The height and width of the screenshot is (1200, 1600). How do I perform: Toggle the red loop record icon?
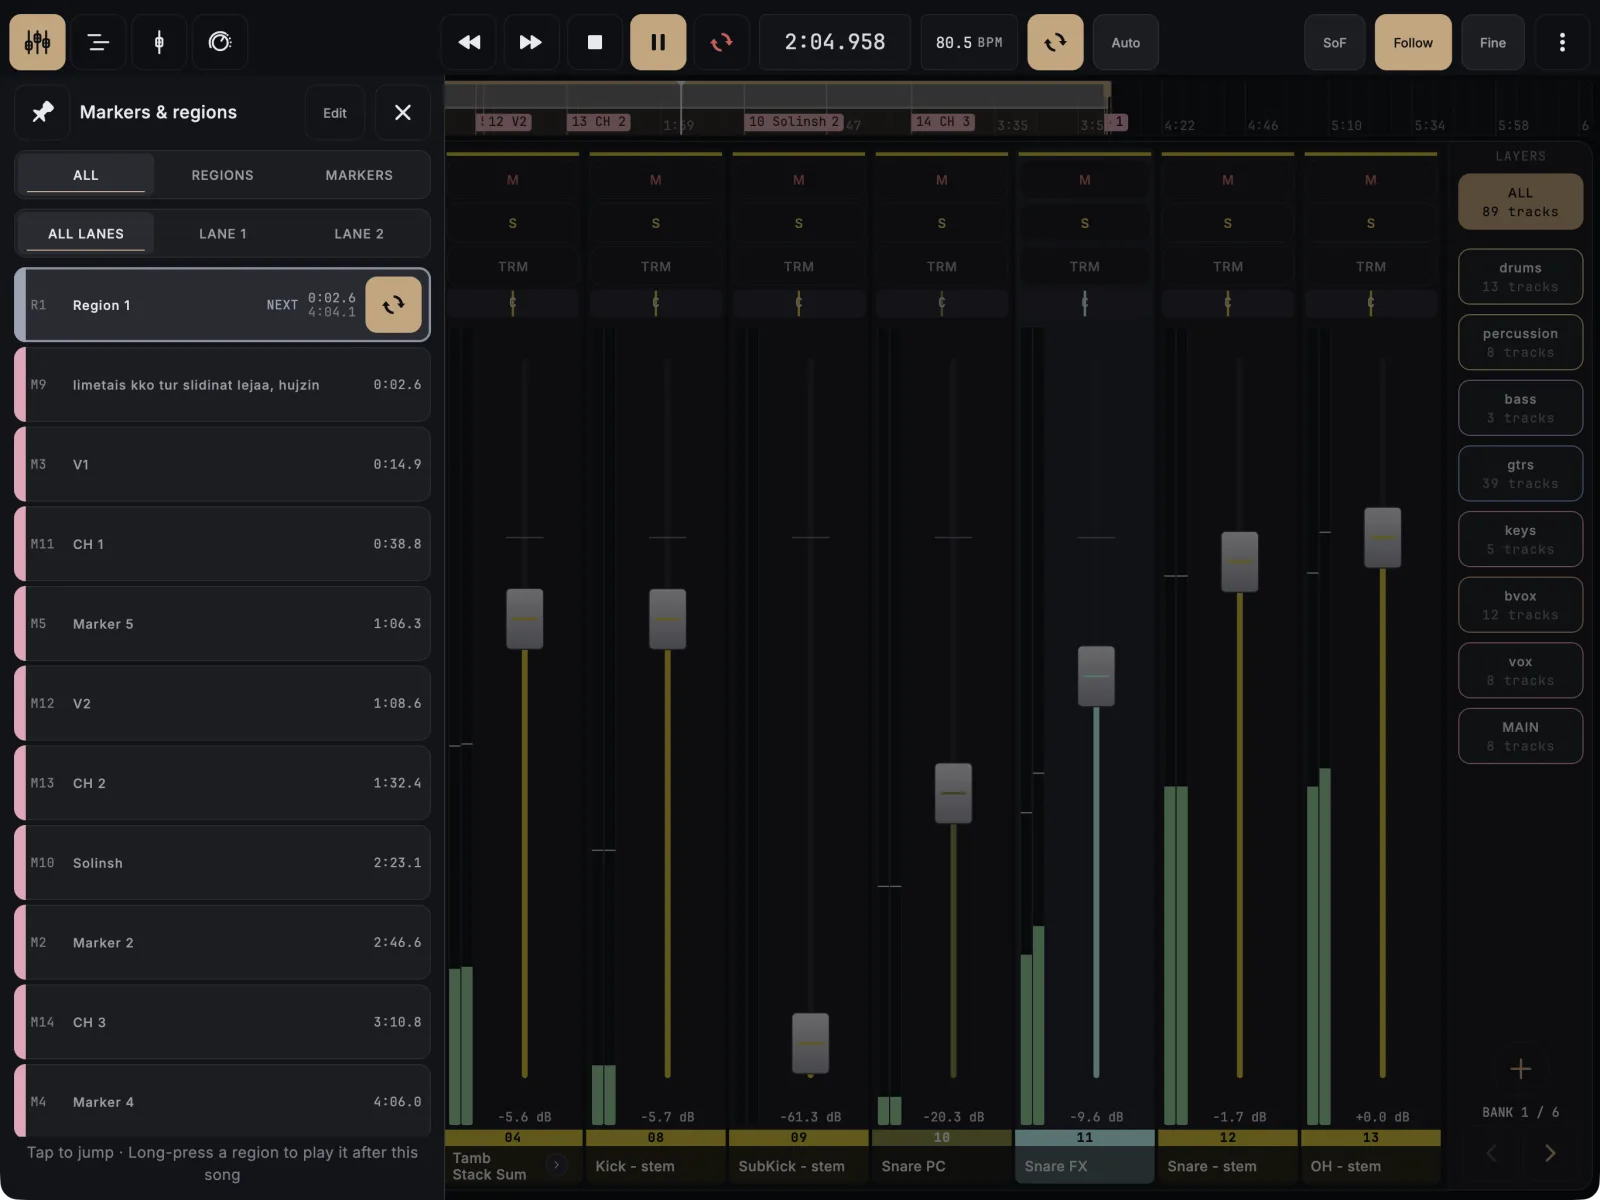pos(721,42)
